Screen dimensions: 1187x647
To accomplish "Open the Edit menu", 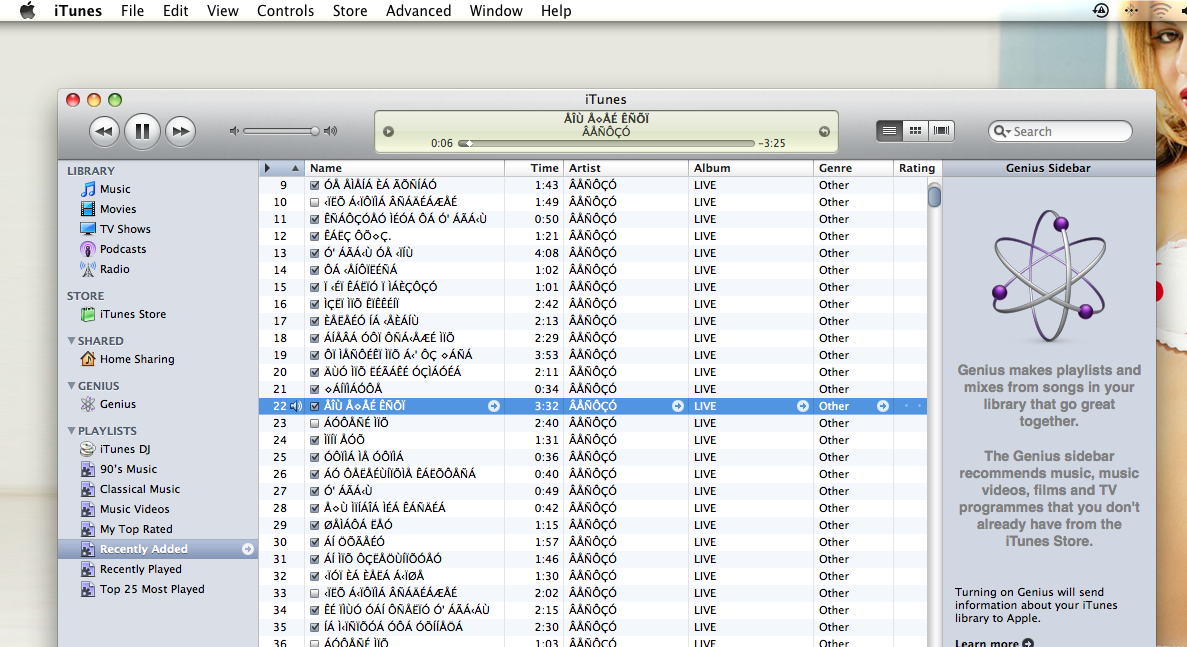I will click(176, 11).
